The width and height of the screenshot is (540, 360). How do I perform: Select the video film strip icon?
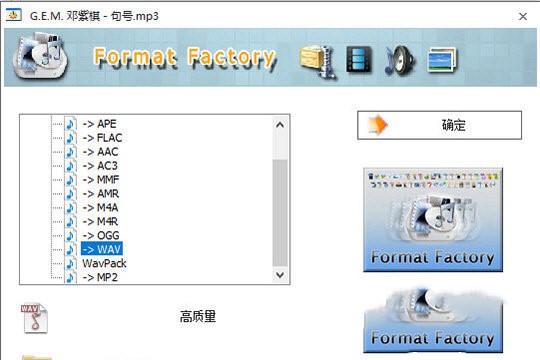[x=359, y=59]
